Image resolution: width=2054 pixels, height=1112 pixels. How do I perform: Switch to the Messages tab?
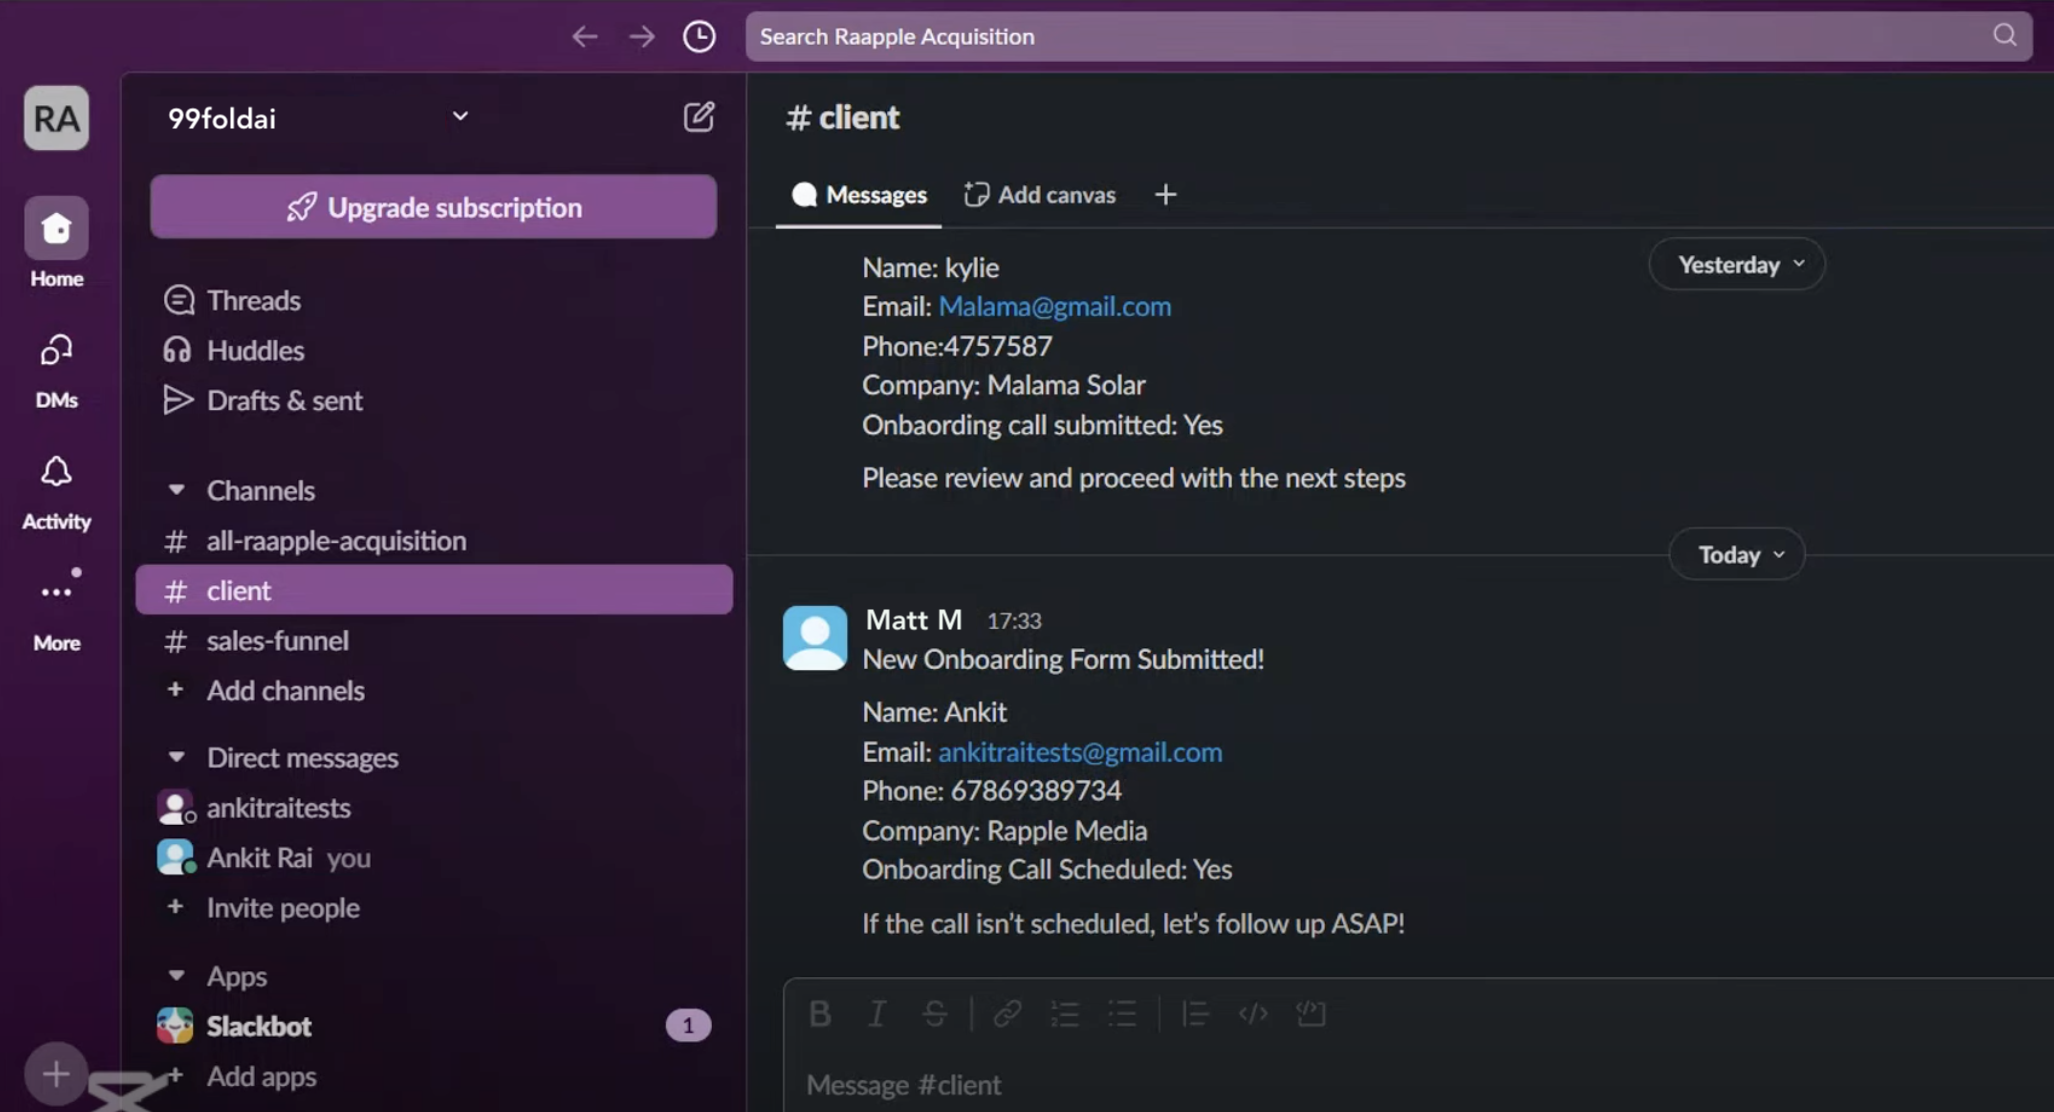pyautogui.click(x=859, y=195)
